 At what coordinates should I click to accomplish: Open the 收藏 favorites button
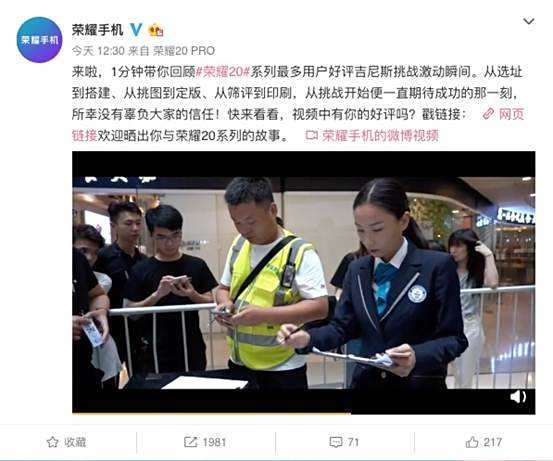coord(66,442)
